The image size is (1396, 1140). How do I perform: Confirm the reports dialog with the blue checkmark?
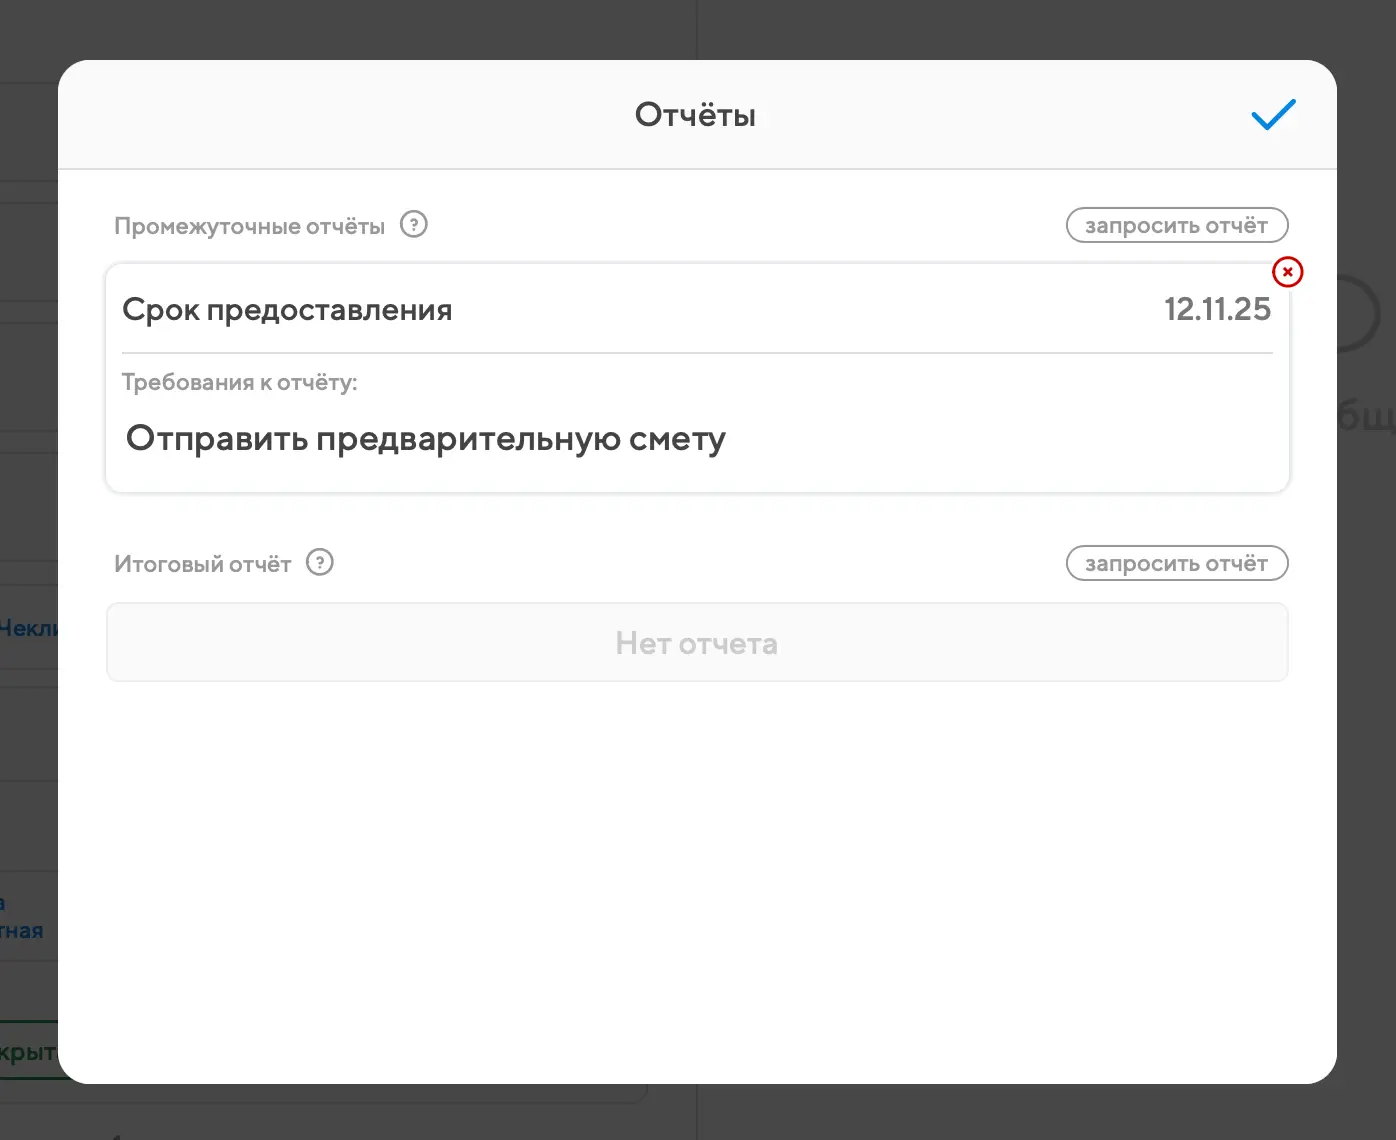(1273, 115)
